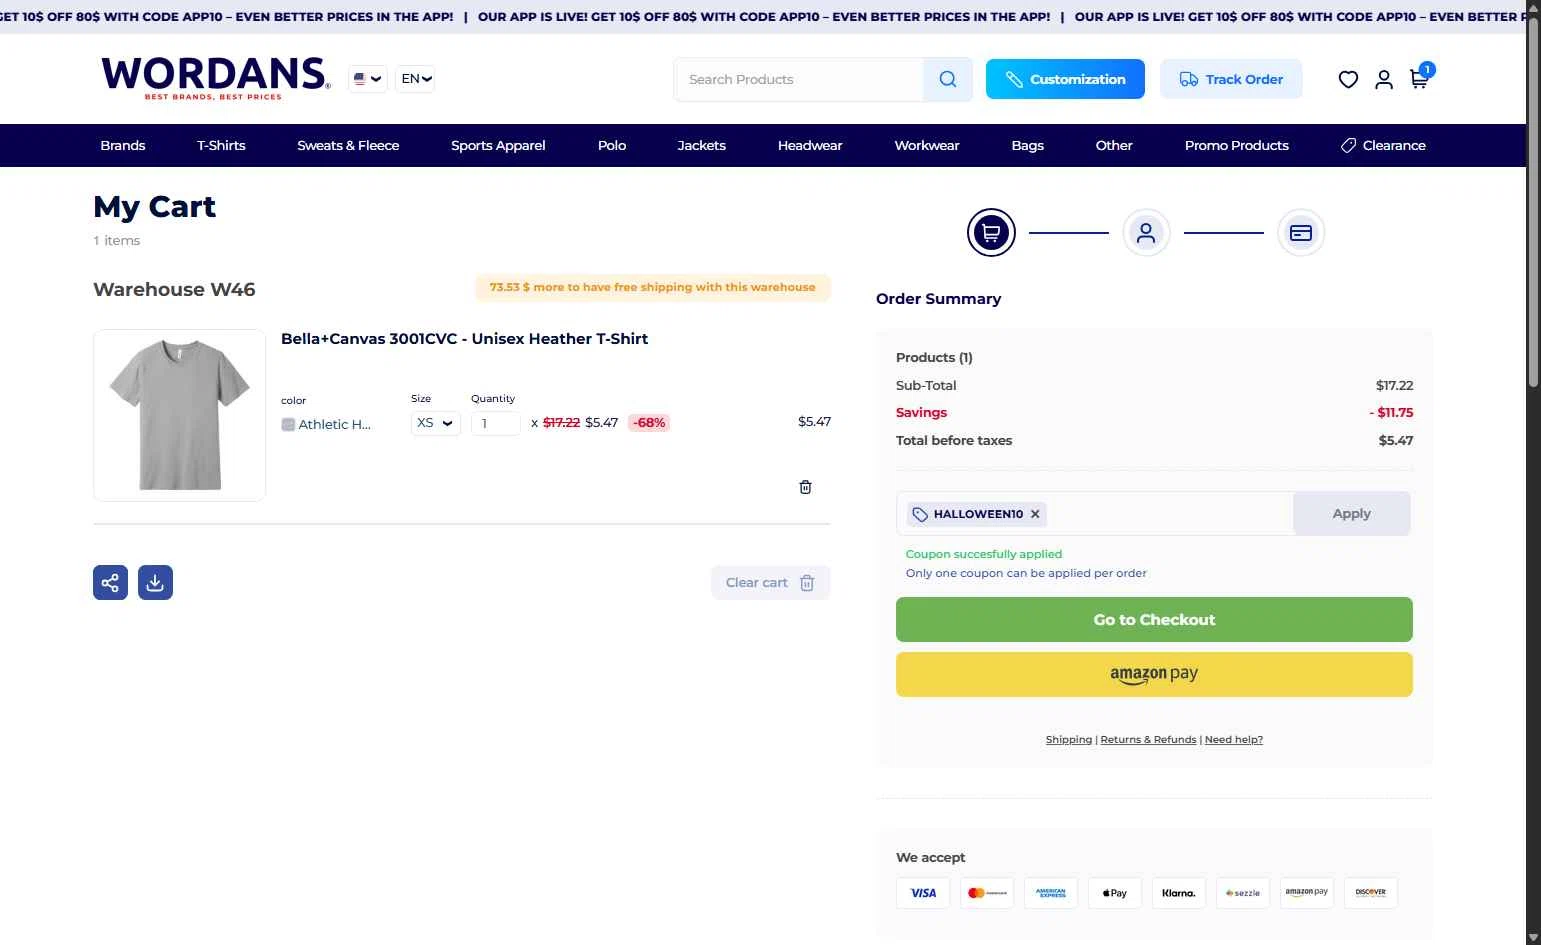The height and width of the screenshot is (945, 1541).
Task: Open the Need help? link
Action: pyautogui.click(x=1234, y=739)
